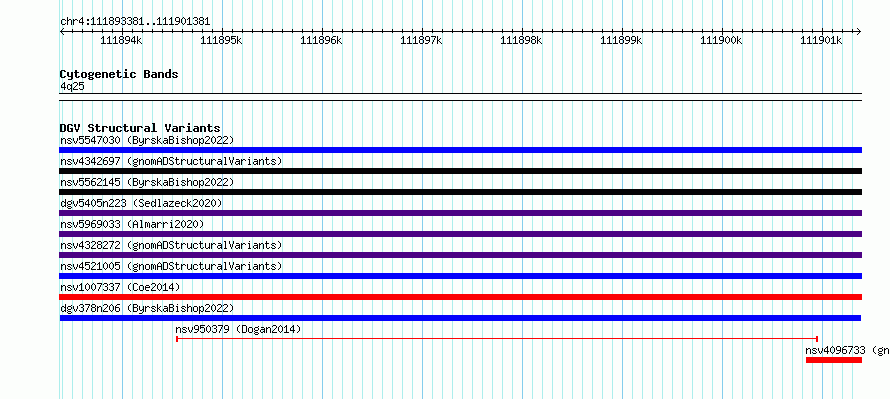This screenshot has height=399, width=890.
Task: Select the blue bar under dgv378n206
Action: pos(460,318)
